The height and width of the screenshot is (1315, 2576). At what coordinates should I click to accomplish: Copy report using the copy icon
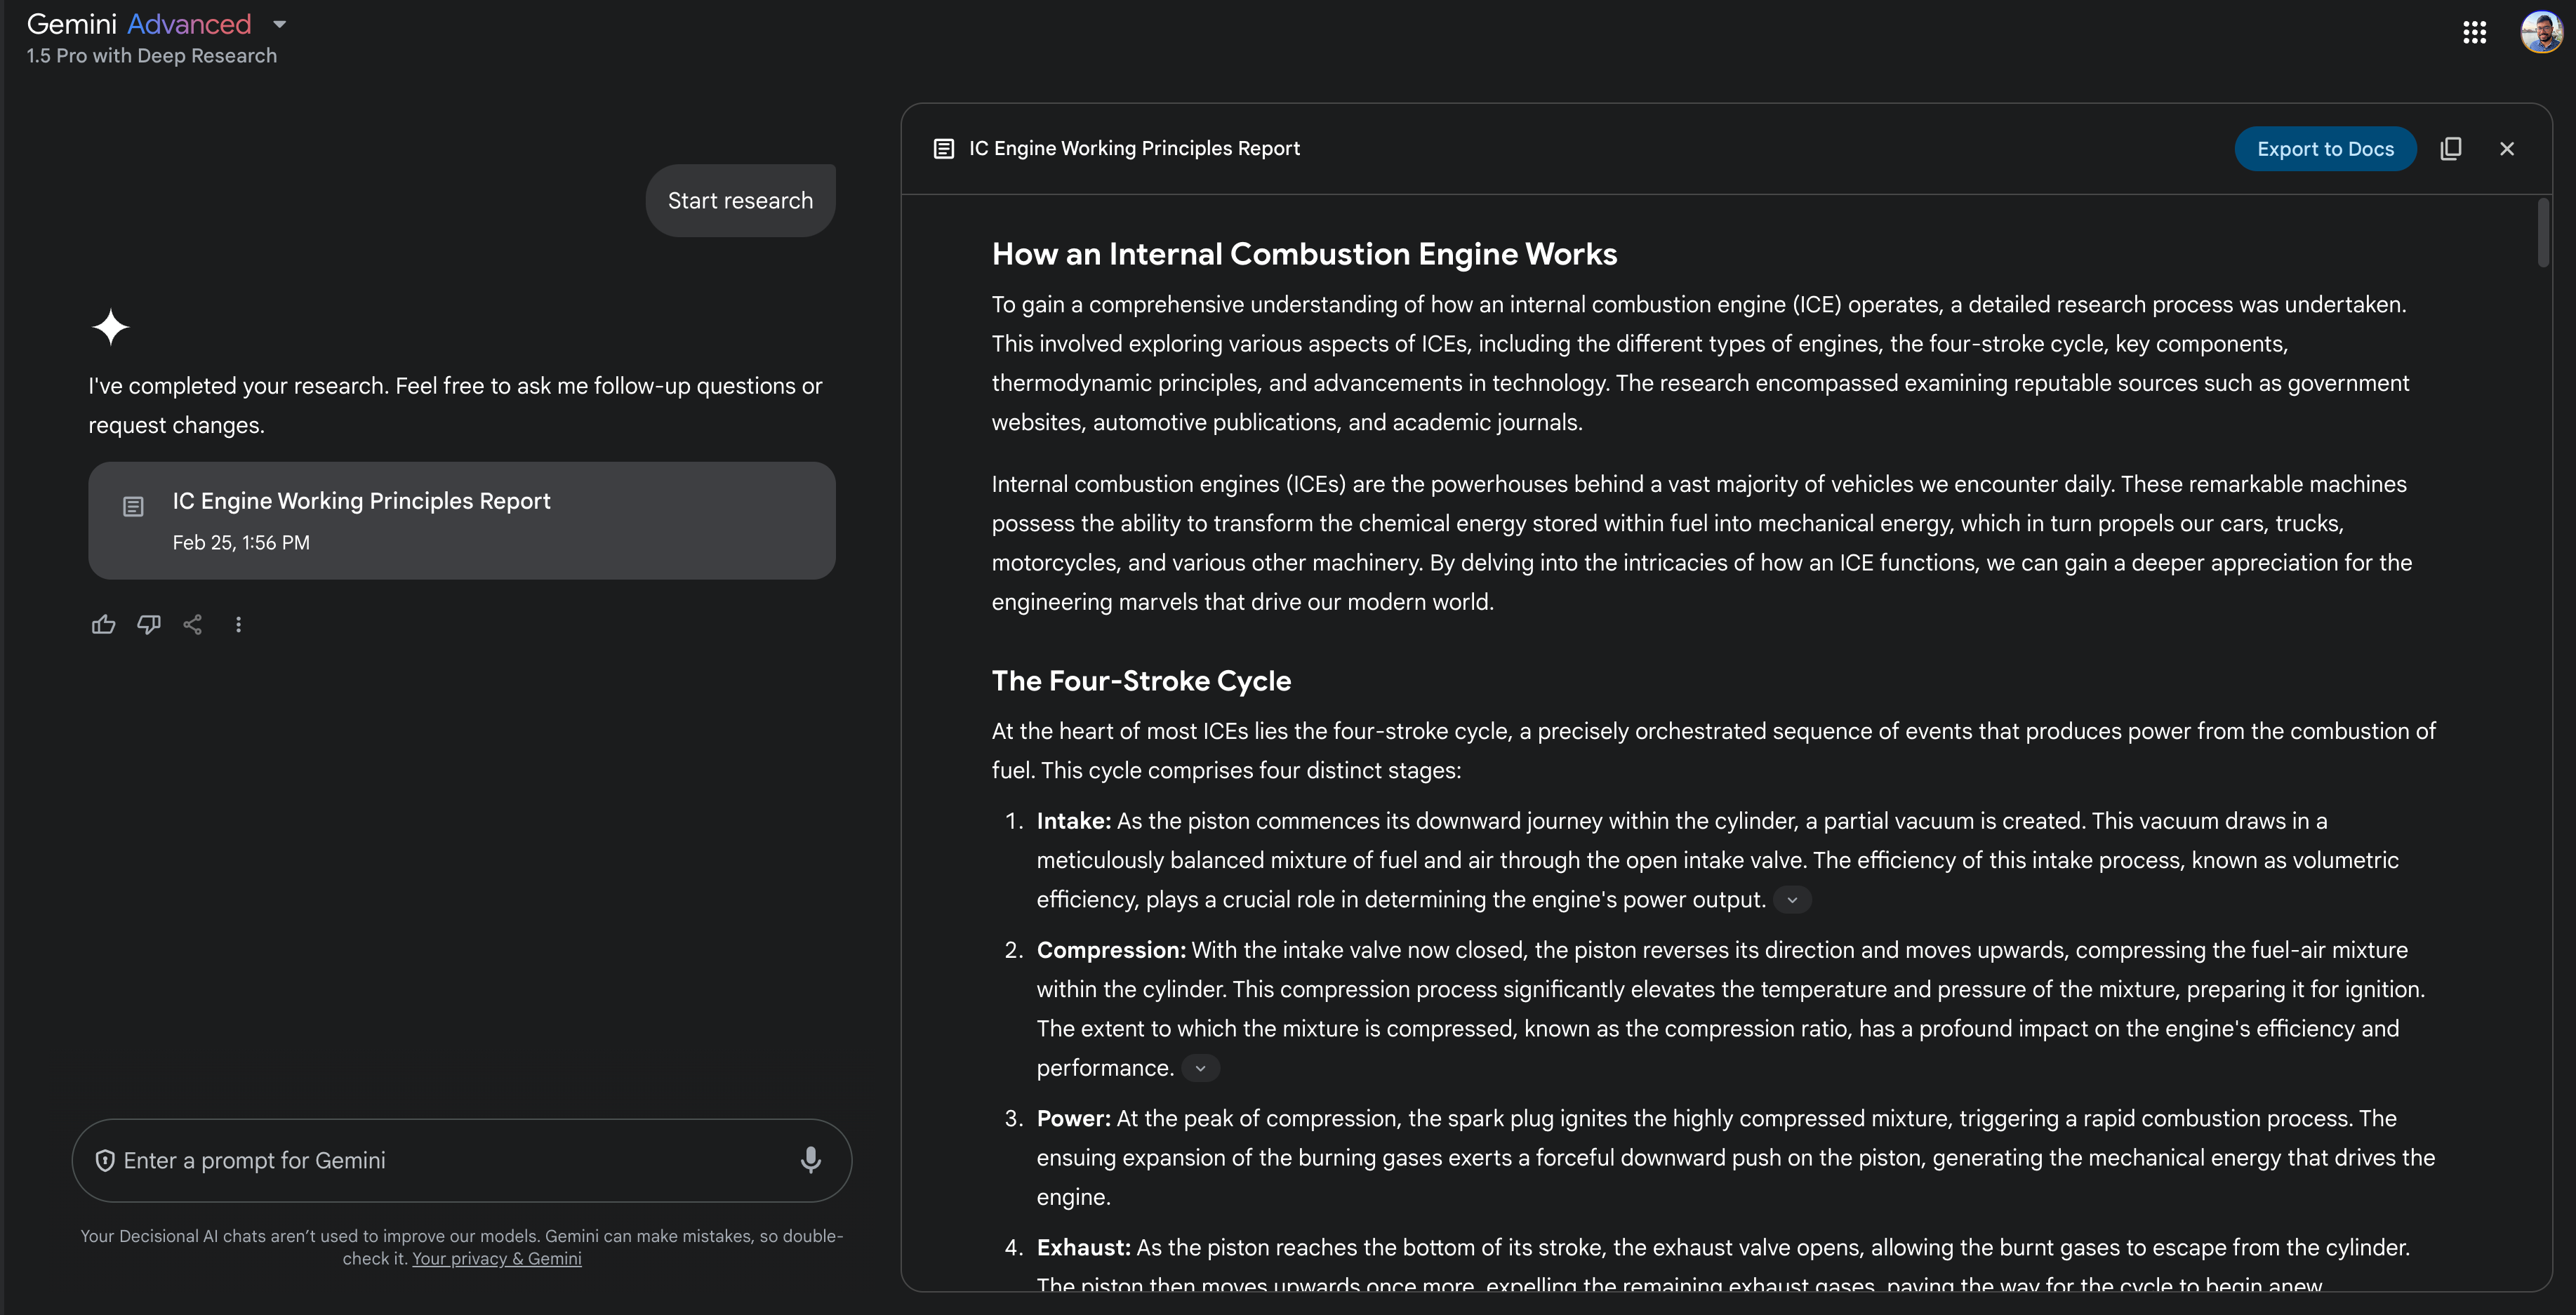click(x=2451, y=149)
